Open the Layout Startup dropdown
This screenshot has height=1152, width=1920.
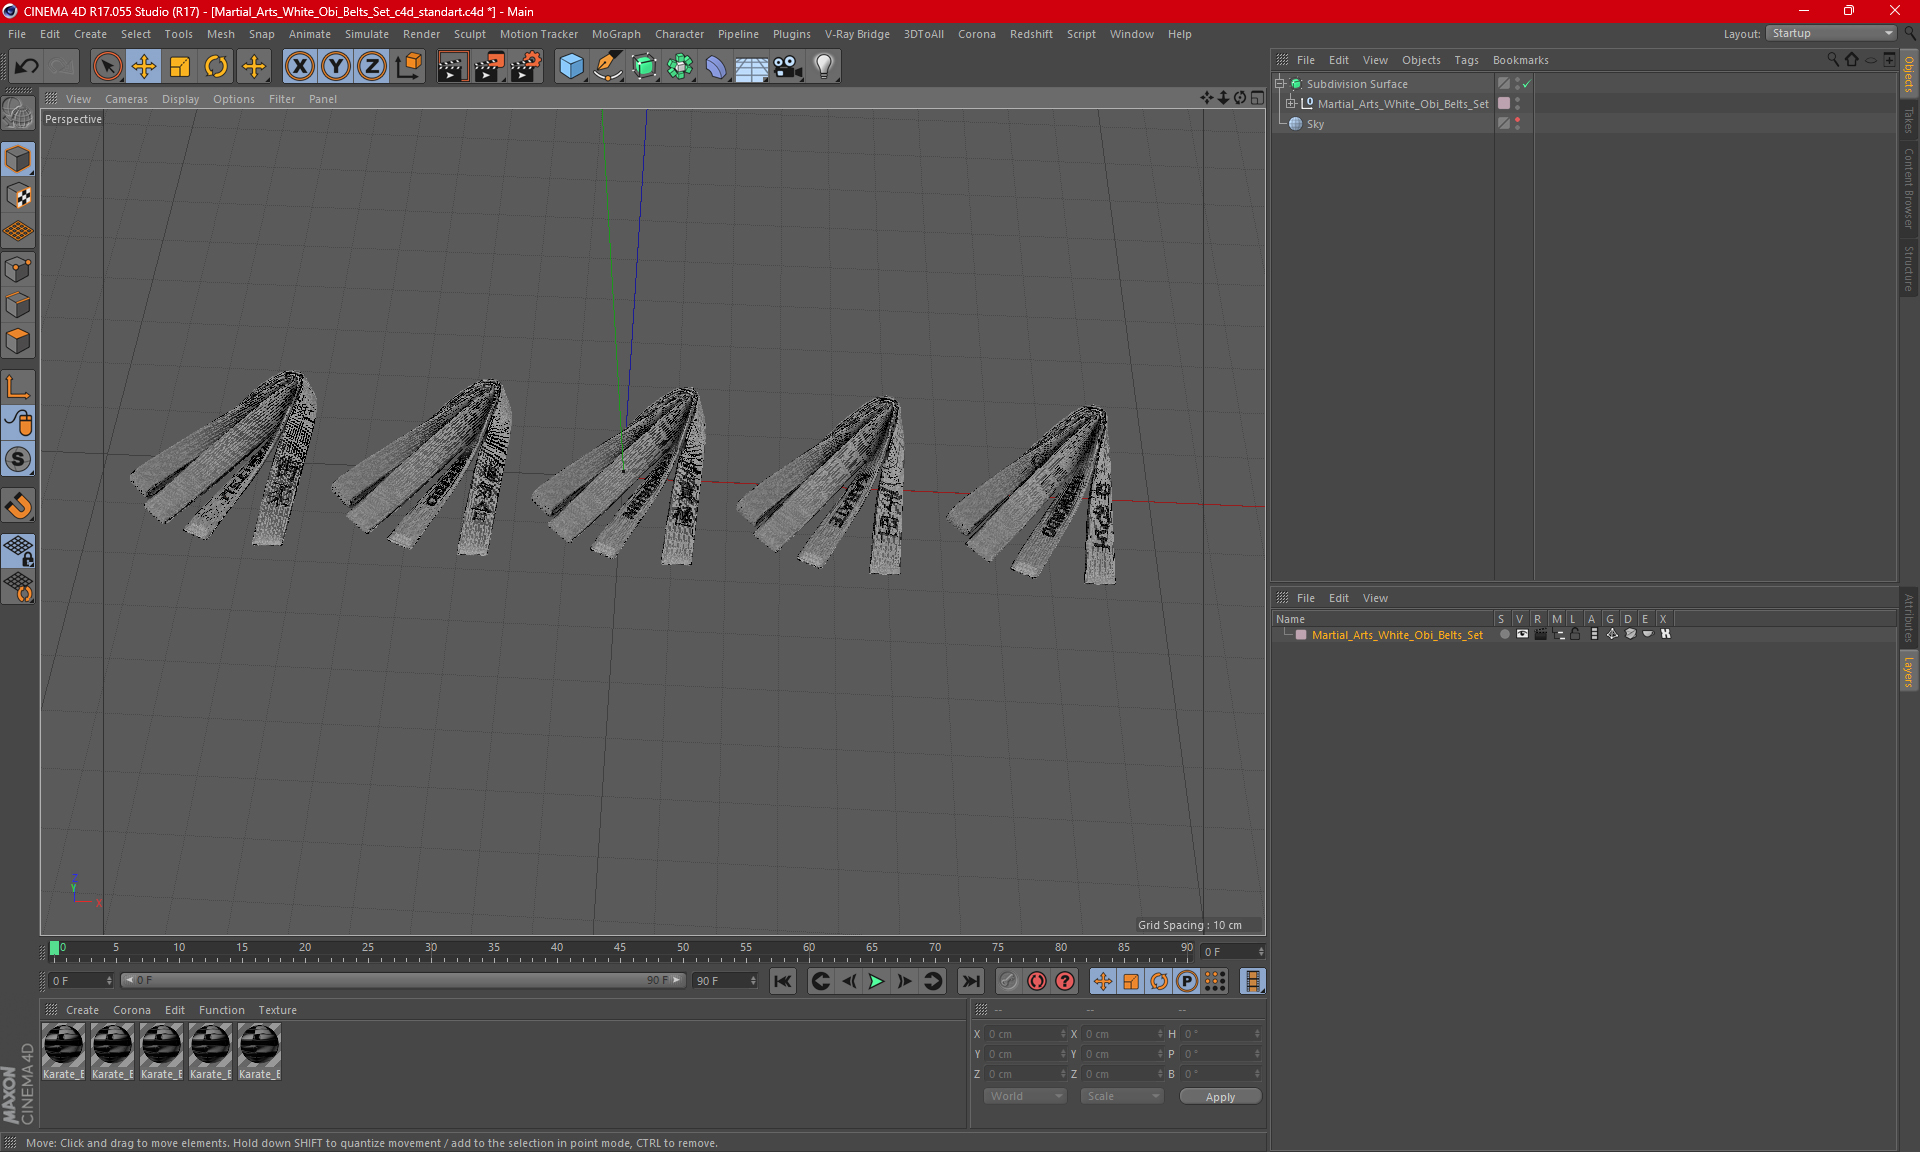point(1831,33)
